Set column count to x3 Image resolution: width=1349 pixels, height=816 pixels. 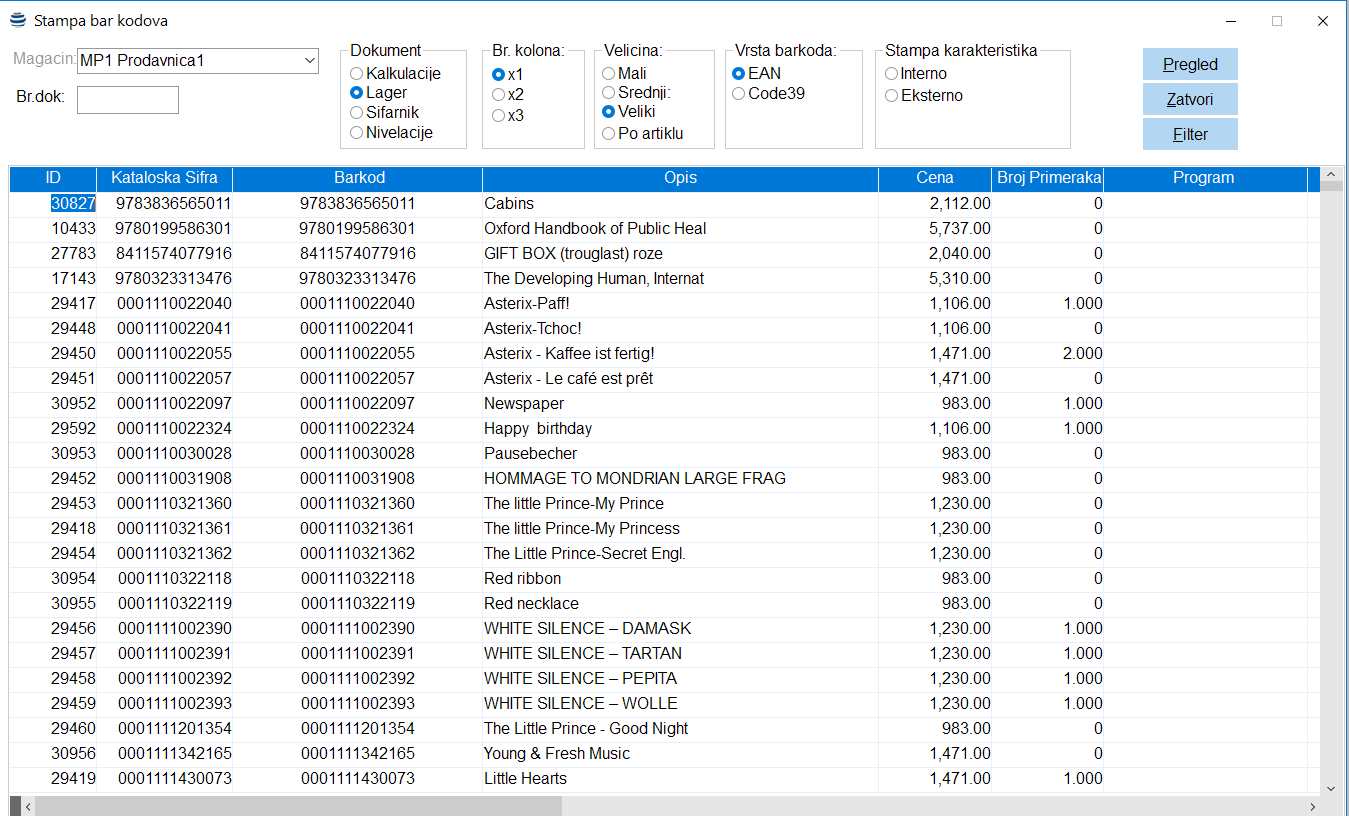click(x=498, y=116)
